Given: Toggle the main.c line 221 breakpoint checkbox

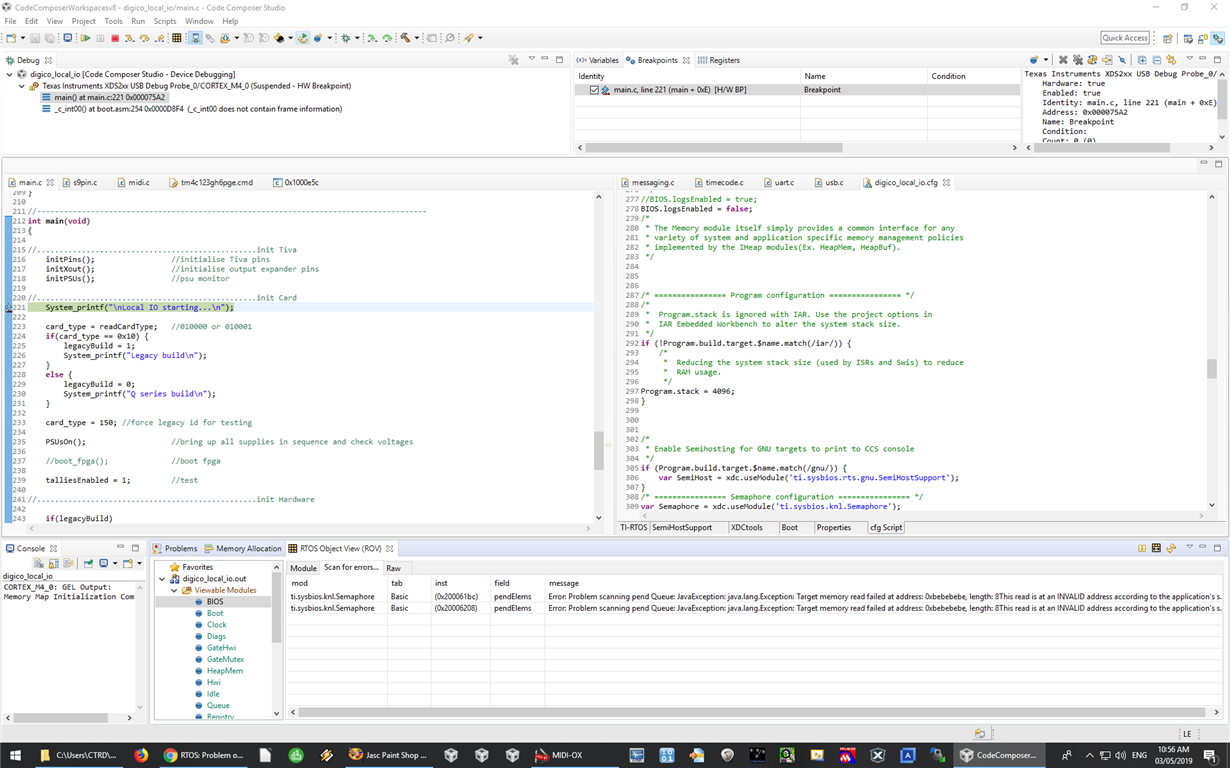Looking at the screenshot, I should tap(594, 90).
